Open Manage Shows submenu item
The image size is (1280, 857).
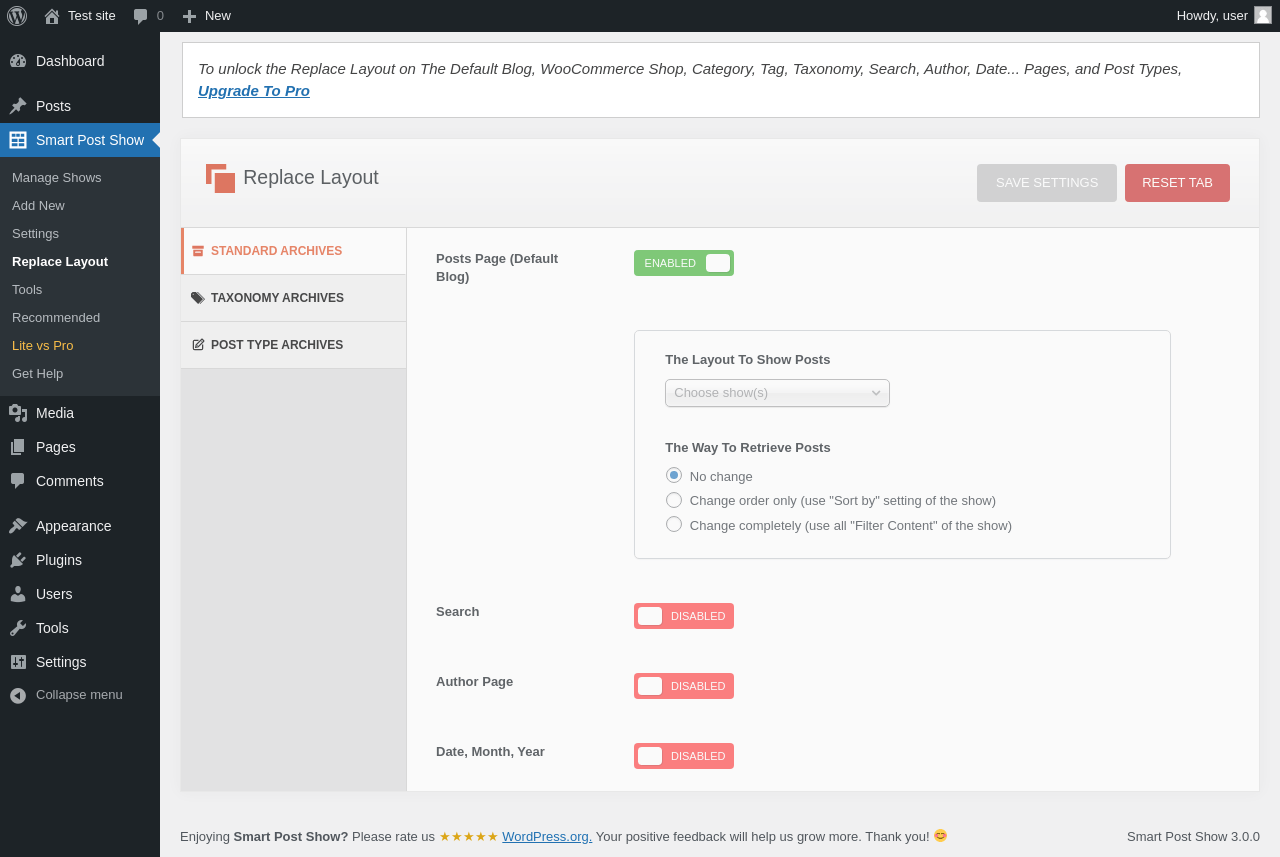coord(57,177)
